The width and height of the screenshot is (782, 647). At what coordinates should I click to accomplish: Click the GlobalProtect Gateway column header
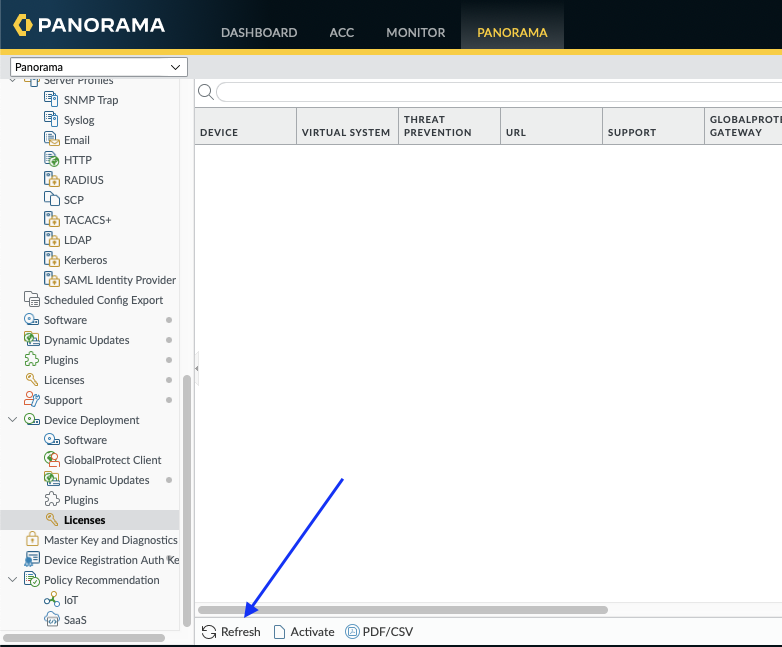pyautogui.click(x=744, y=126)
